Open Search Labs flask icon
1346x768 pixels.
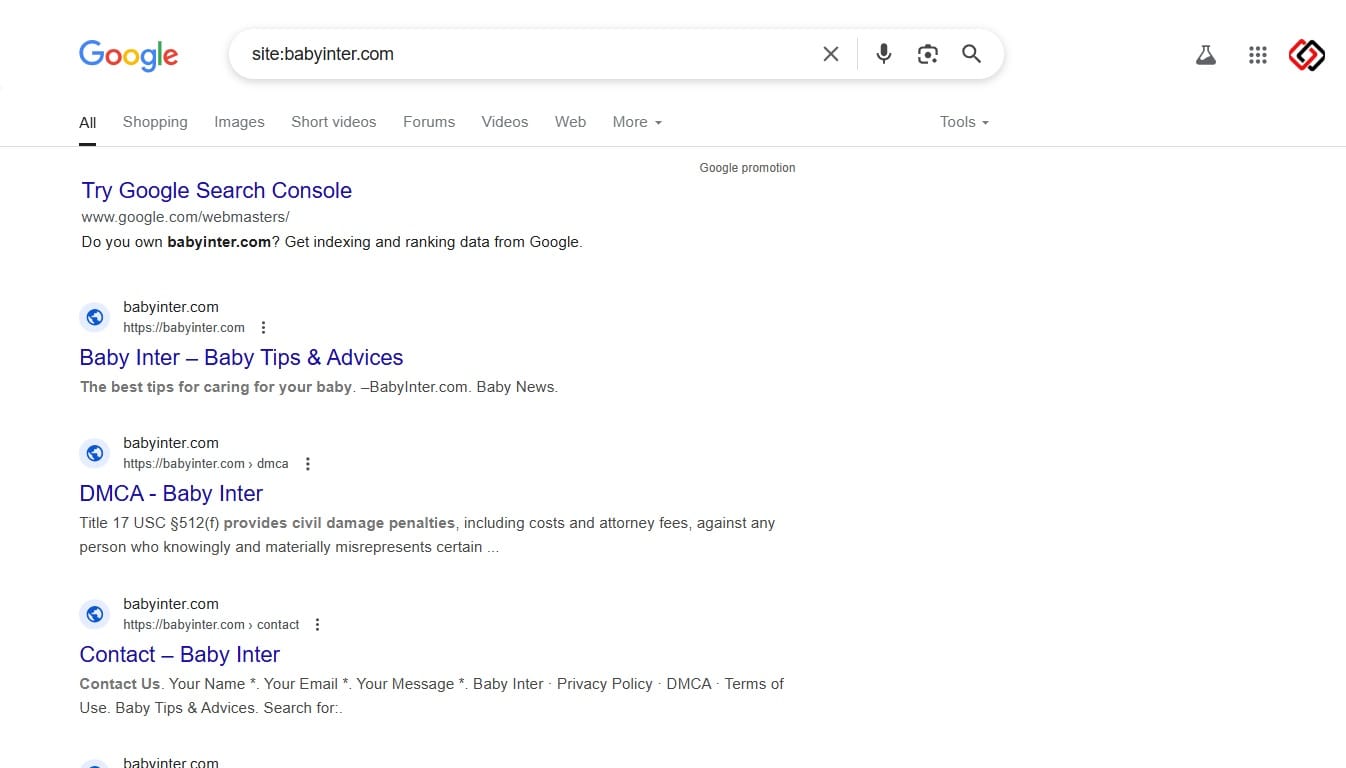pyautogui.click(x=1206, y=55)
